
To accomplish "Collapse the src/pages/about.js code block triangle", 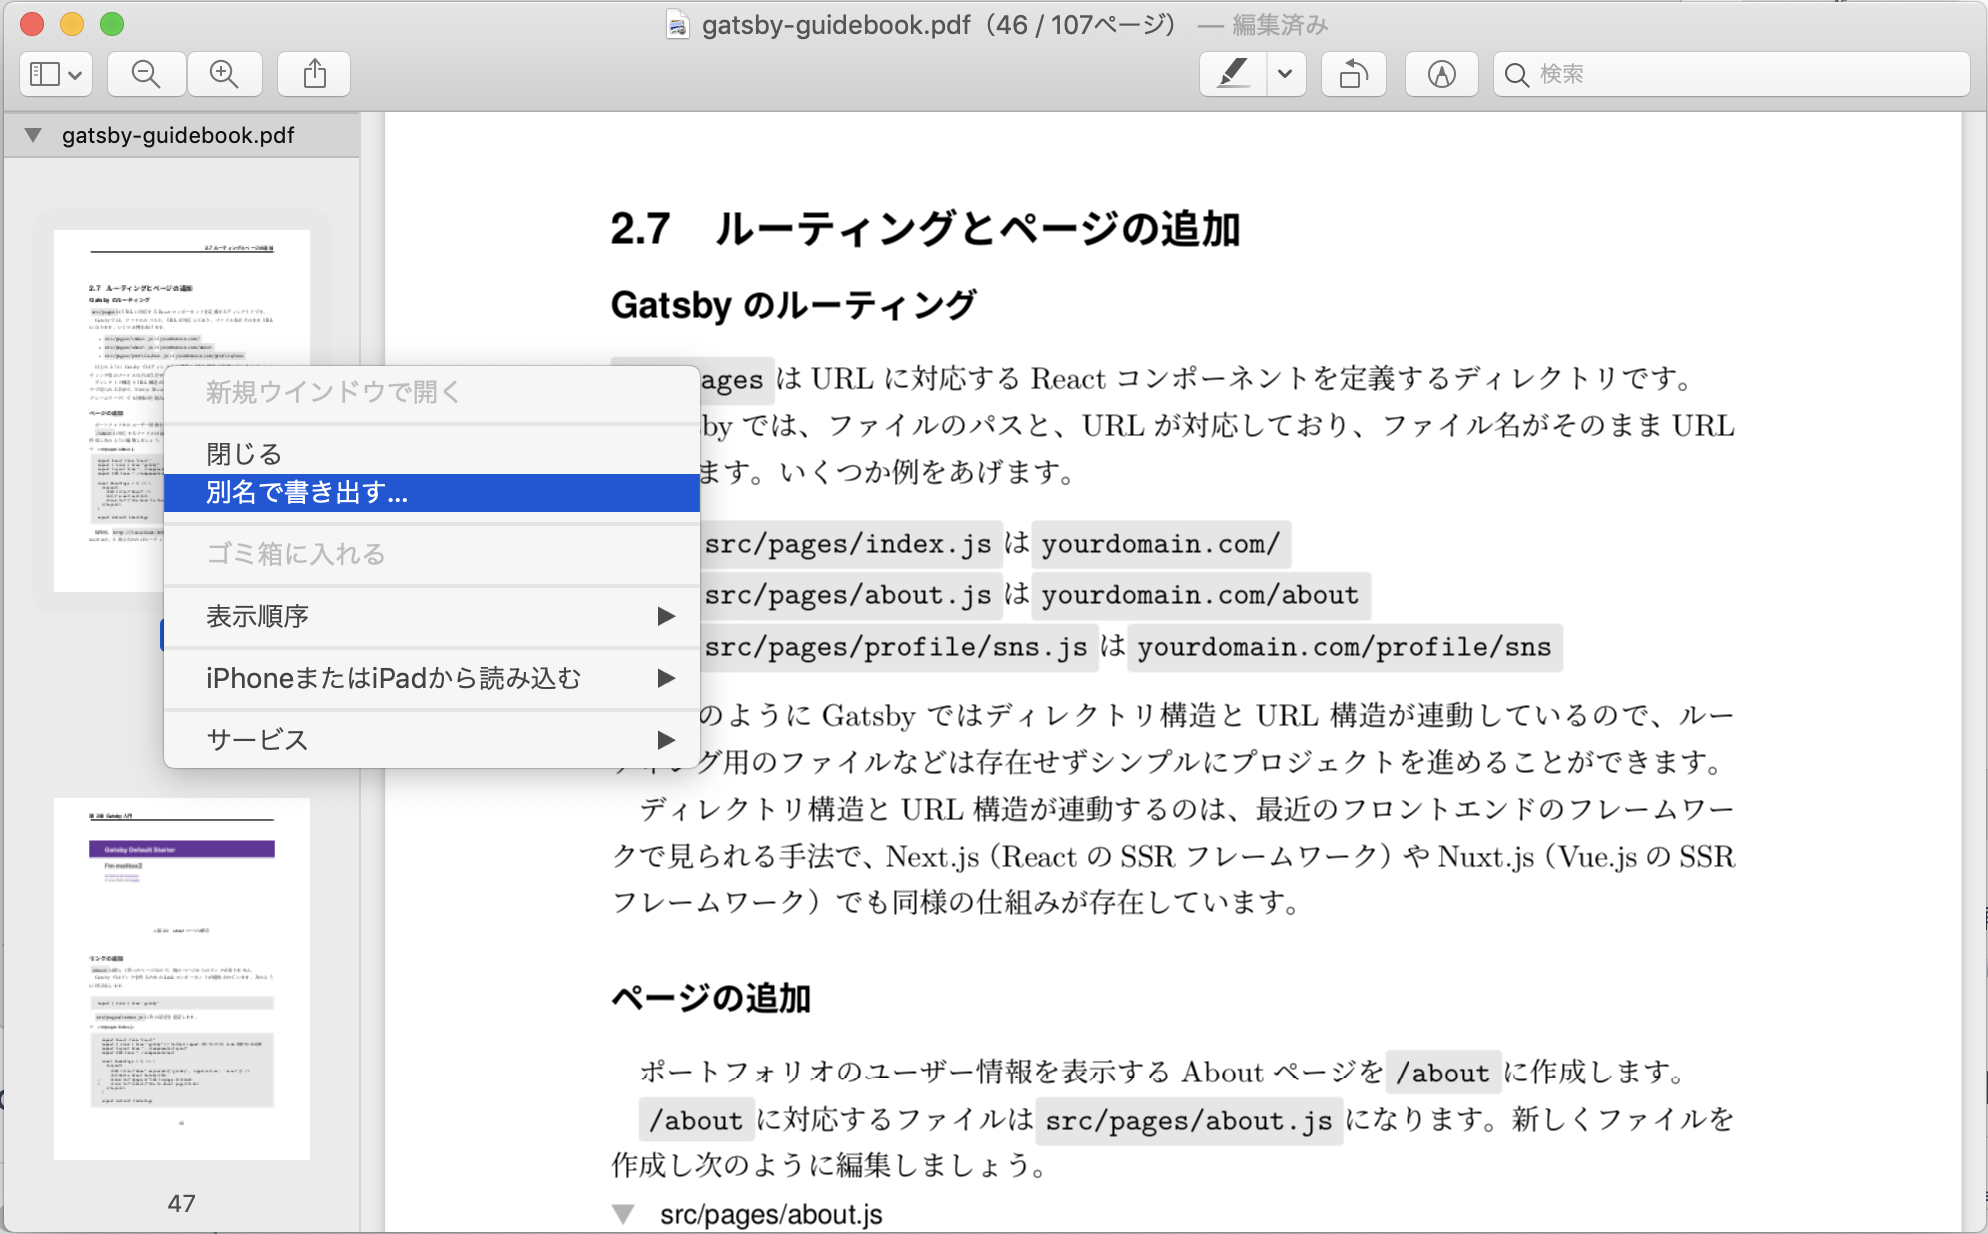I will click(623, 1214).
